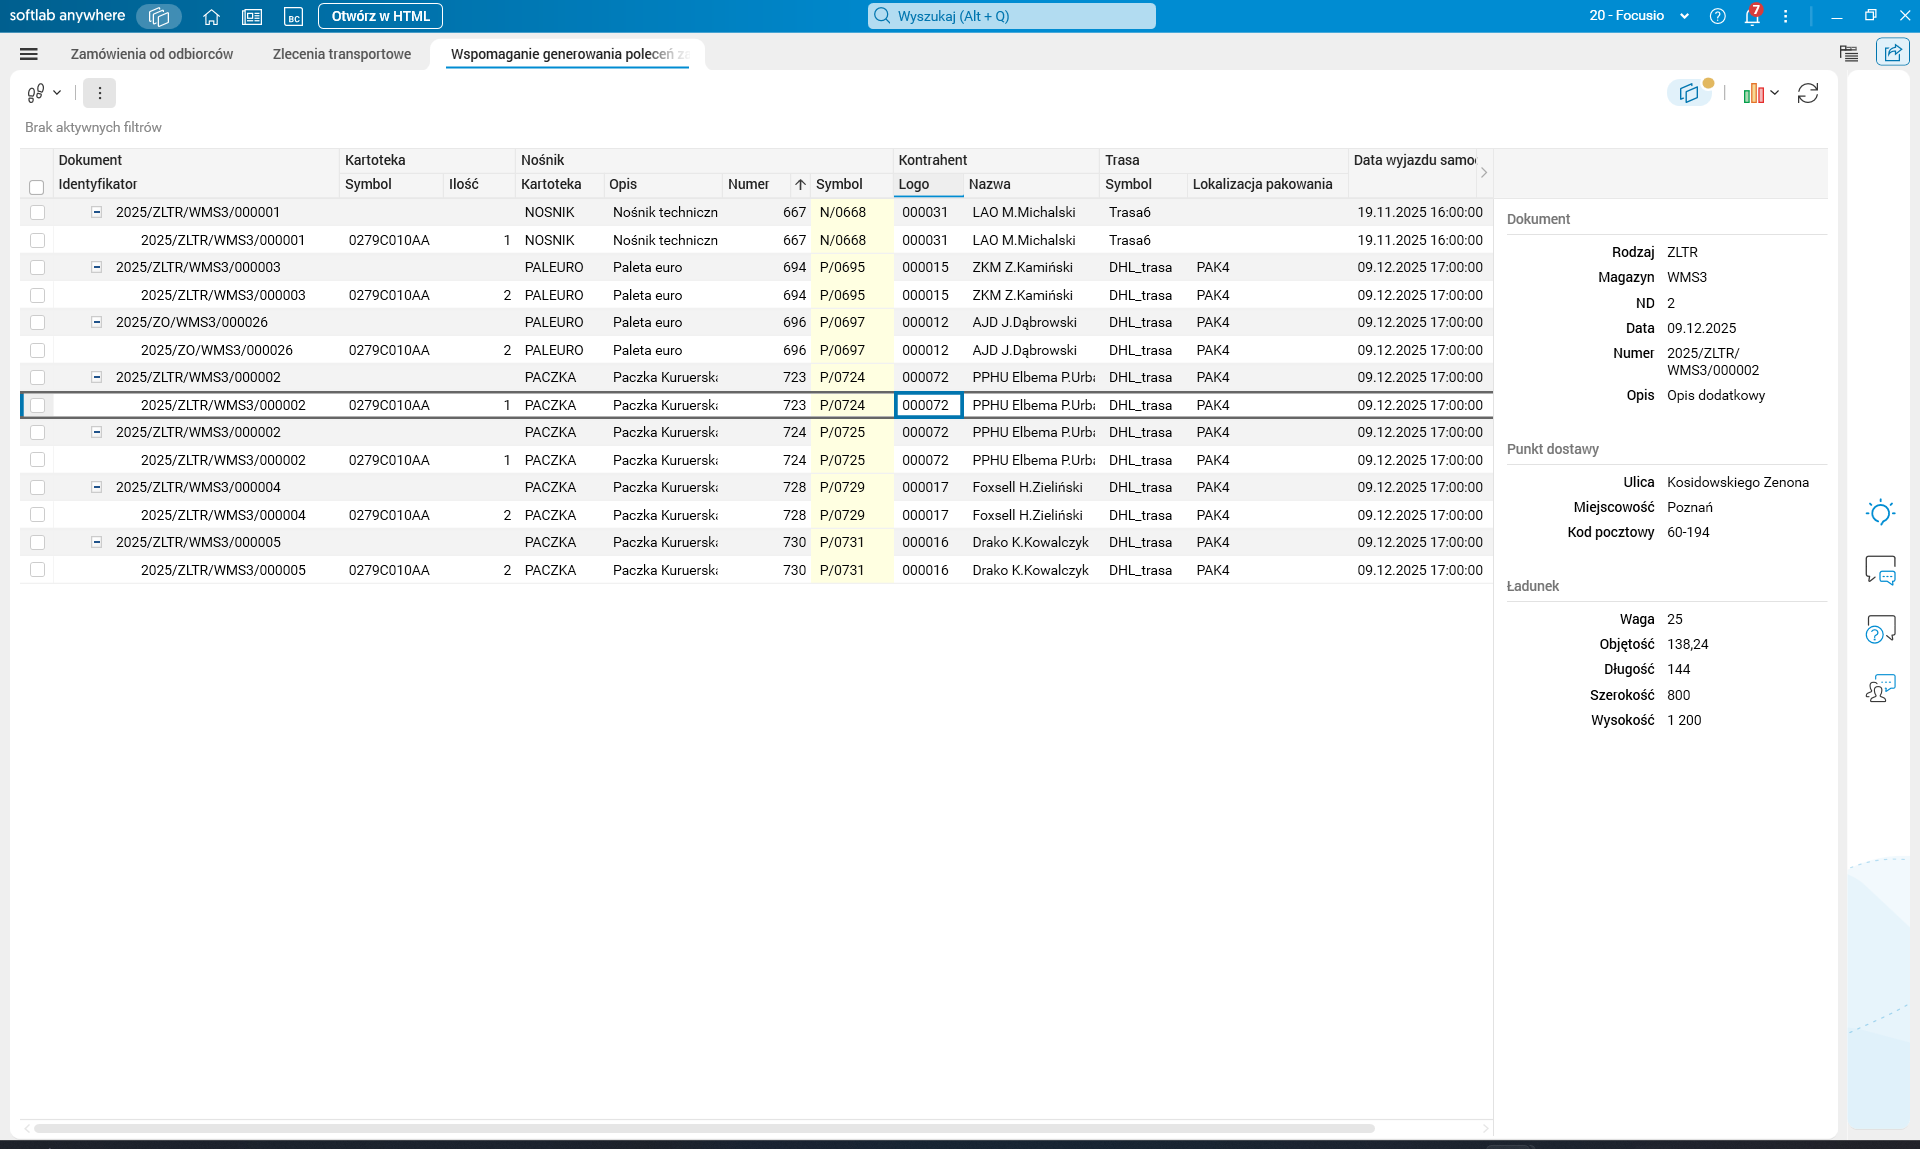This screenshot has width=1920, height=1149.
Task: Click the refresh icon in toolbar
Action: coord(1808,93)
